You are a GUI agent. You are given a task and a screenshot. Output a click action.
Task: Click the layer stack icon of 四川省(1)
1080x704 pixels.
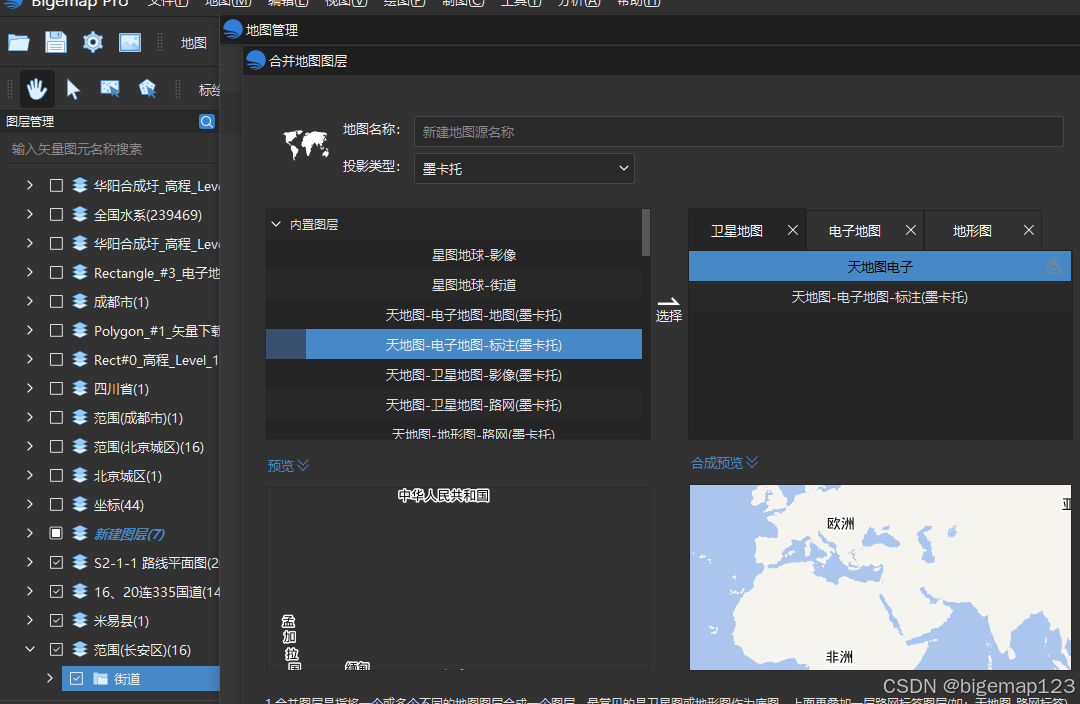(x=80, y=389)
